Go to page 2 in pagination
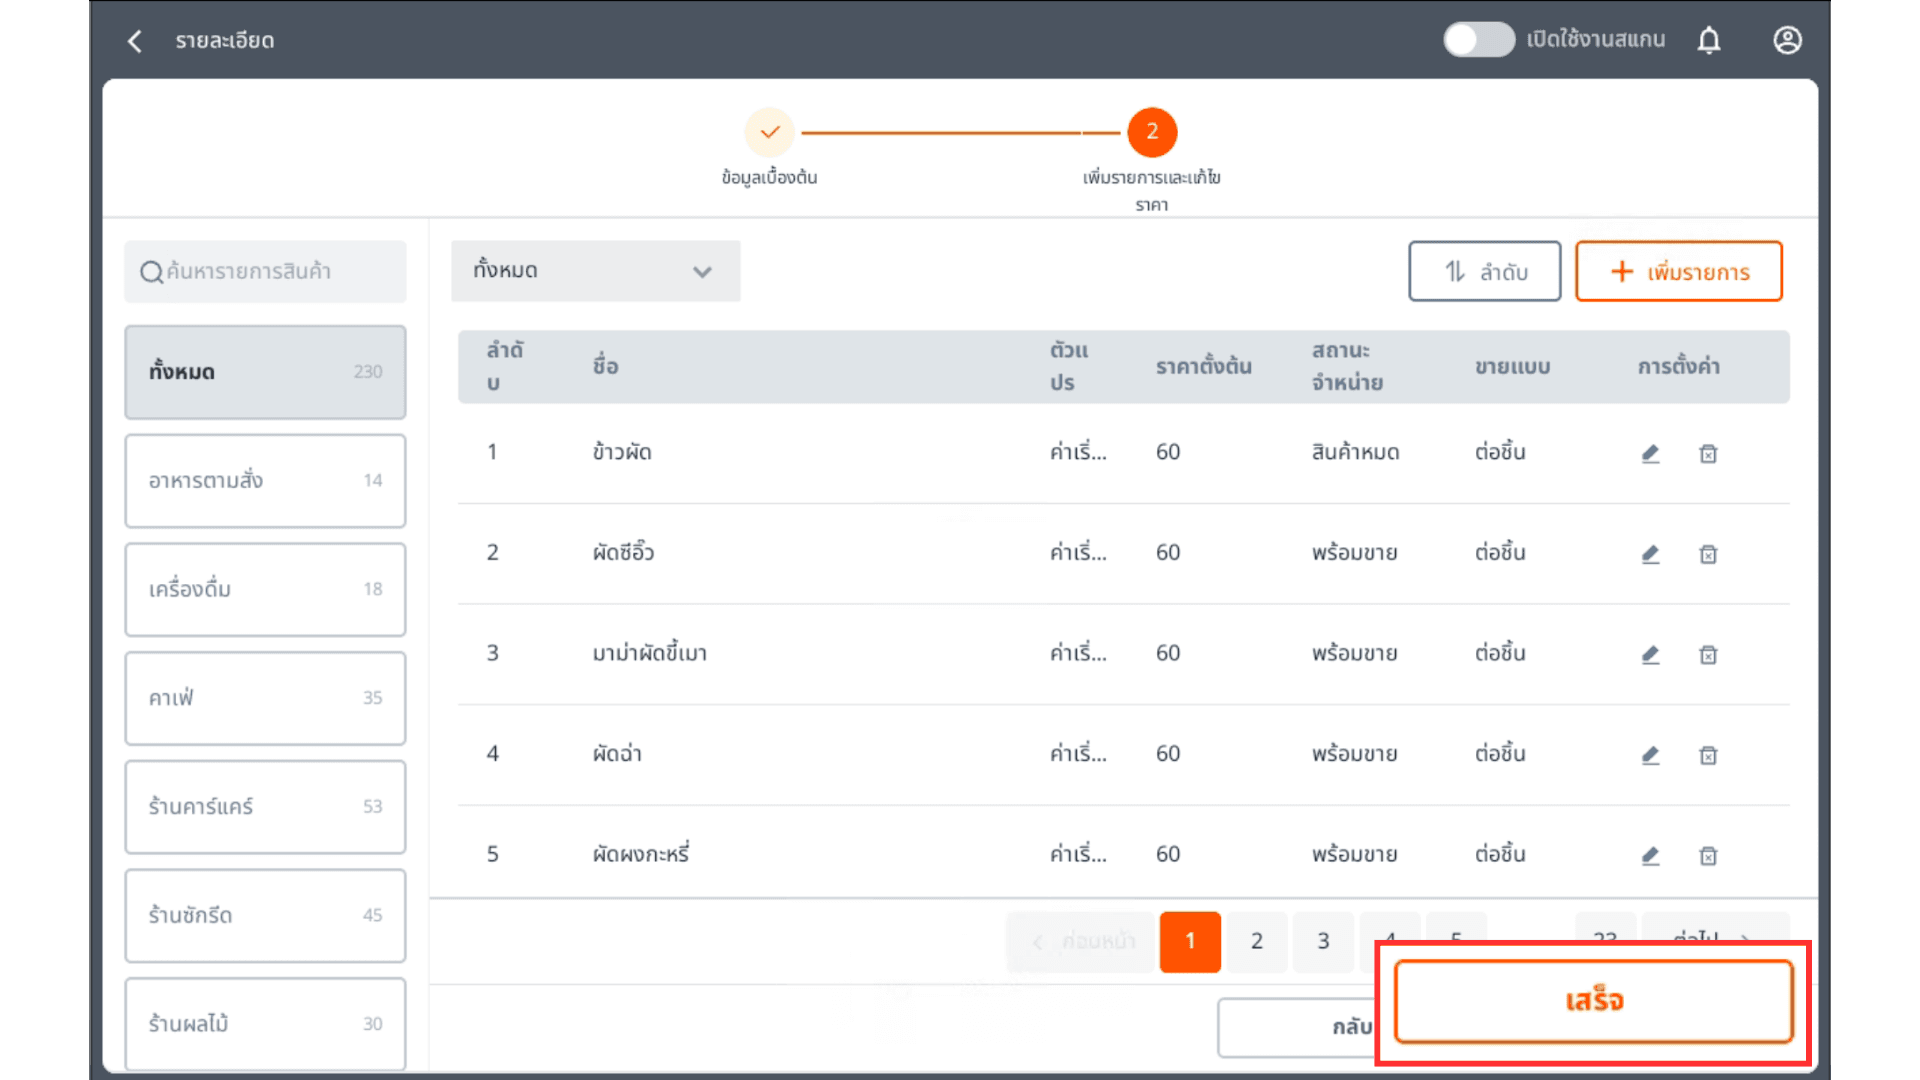 (1256, 941)
